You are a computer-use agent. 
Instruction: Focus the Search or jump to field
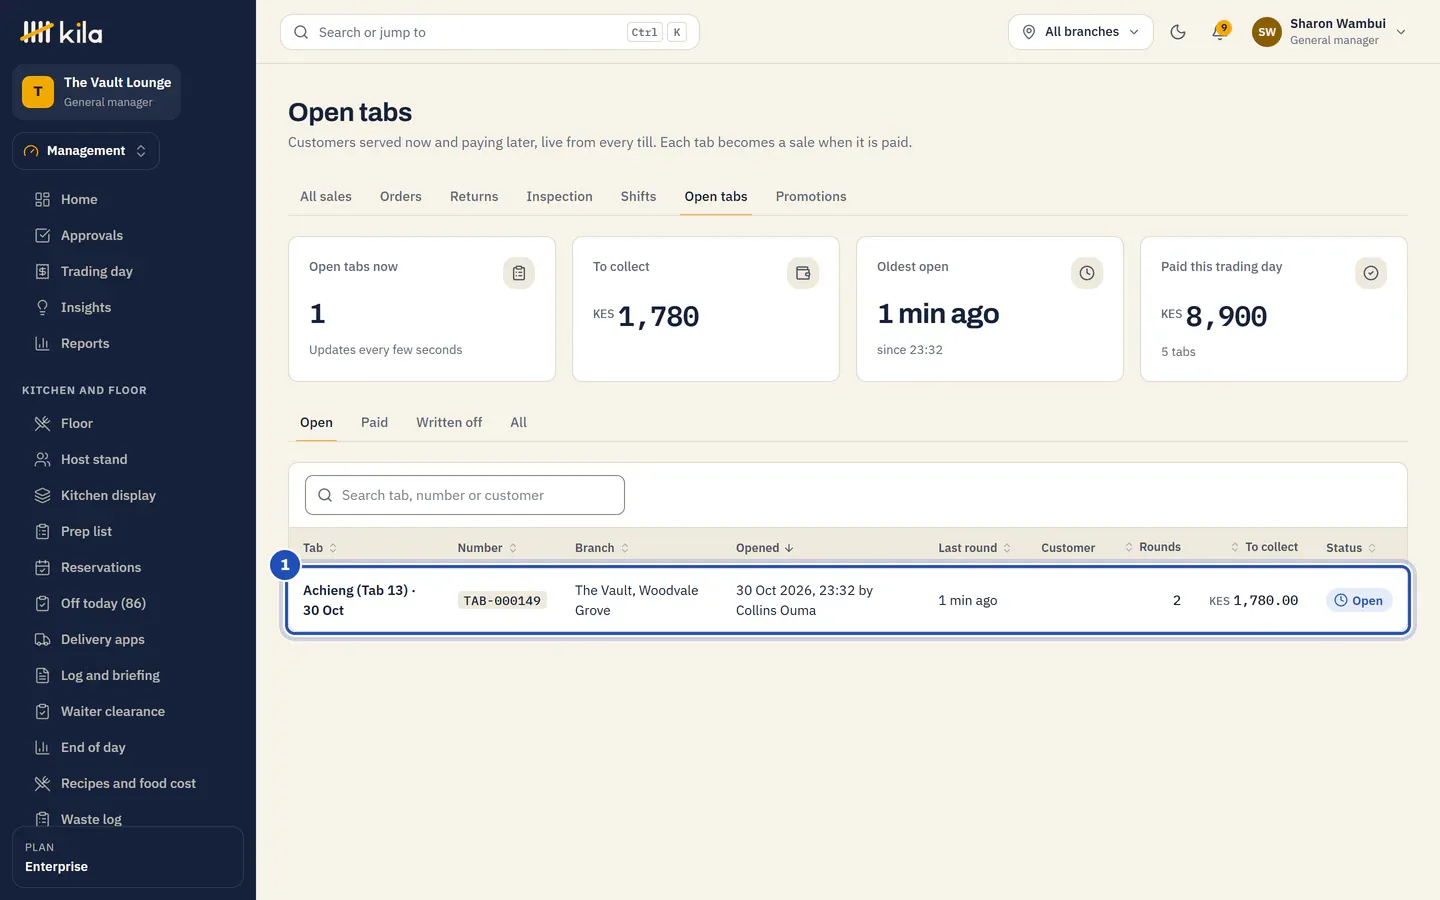(x=490, y=32)
